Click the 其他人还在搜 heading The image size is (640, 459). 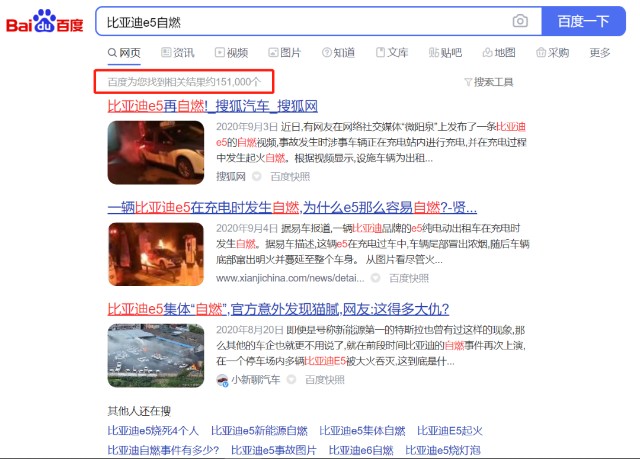(139, 411)
